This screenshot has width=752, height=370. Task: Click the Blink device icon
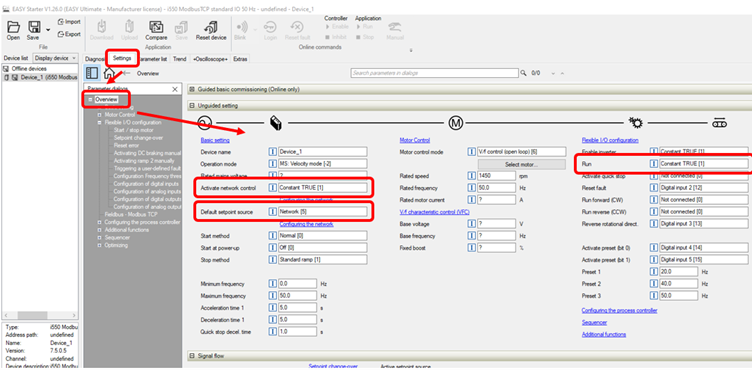click(x=242, y=30)
